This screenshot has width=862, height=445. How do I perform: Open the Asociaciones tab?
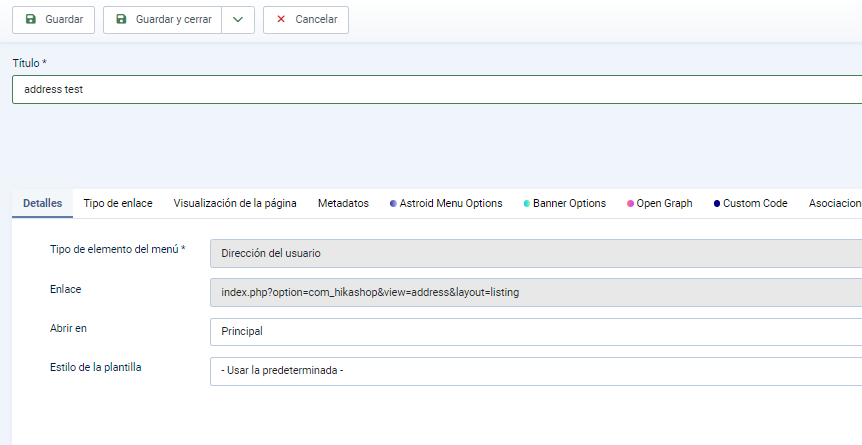[835, 203]
